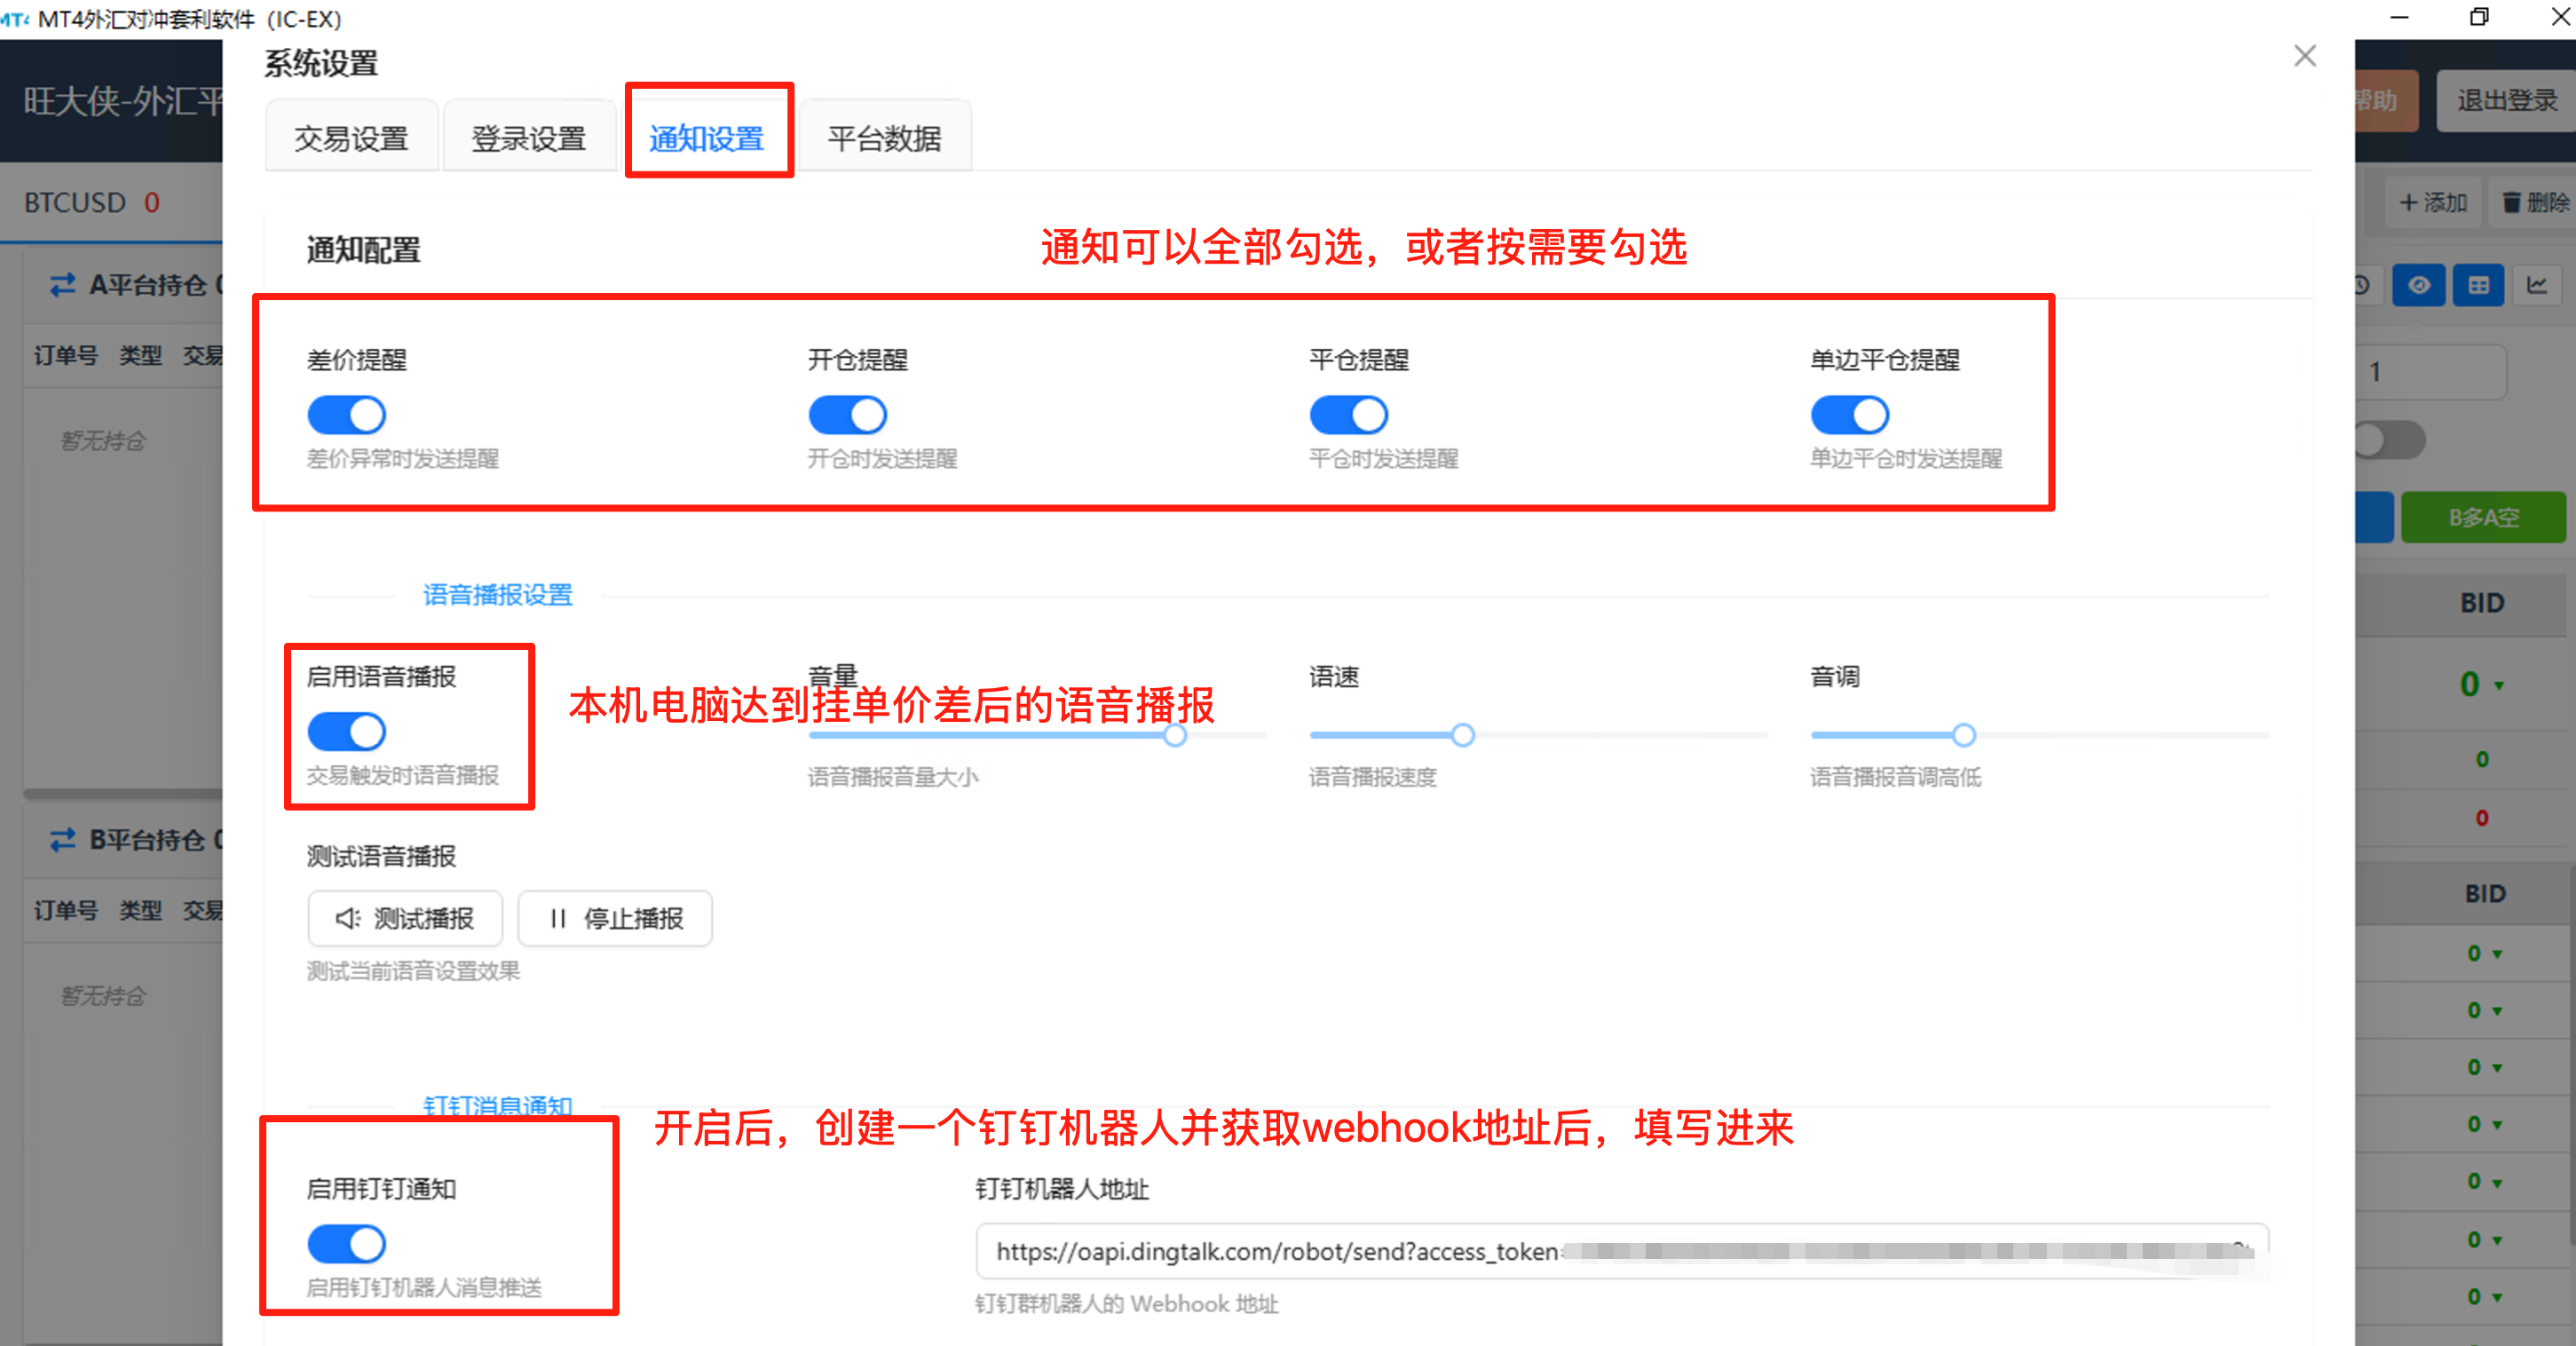Open the line chart icon button
Image resolution: width=2576 pixels, height=1346 pixels.
(x=2537, y=286)
